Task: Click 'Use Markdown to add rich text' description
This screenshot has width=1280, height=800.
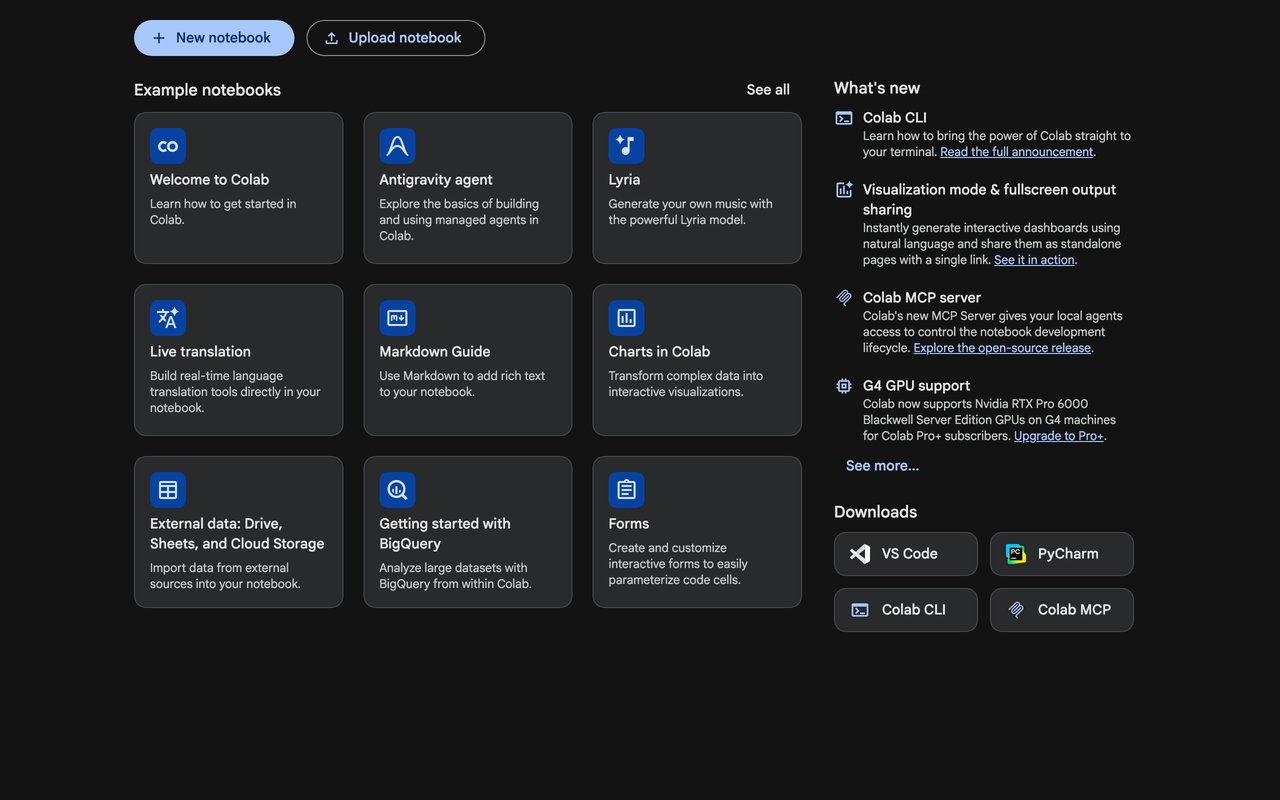Action: tap(462, 384)
